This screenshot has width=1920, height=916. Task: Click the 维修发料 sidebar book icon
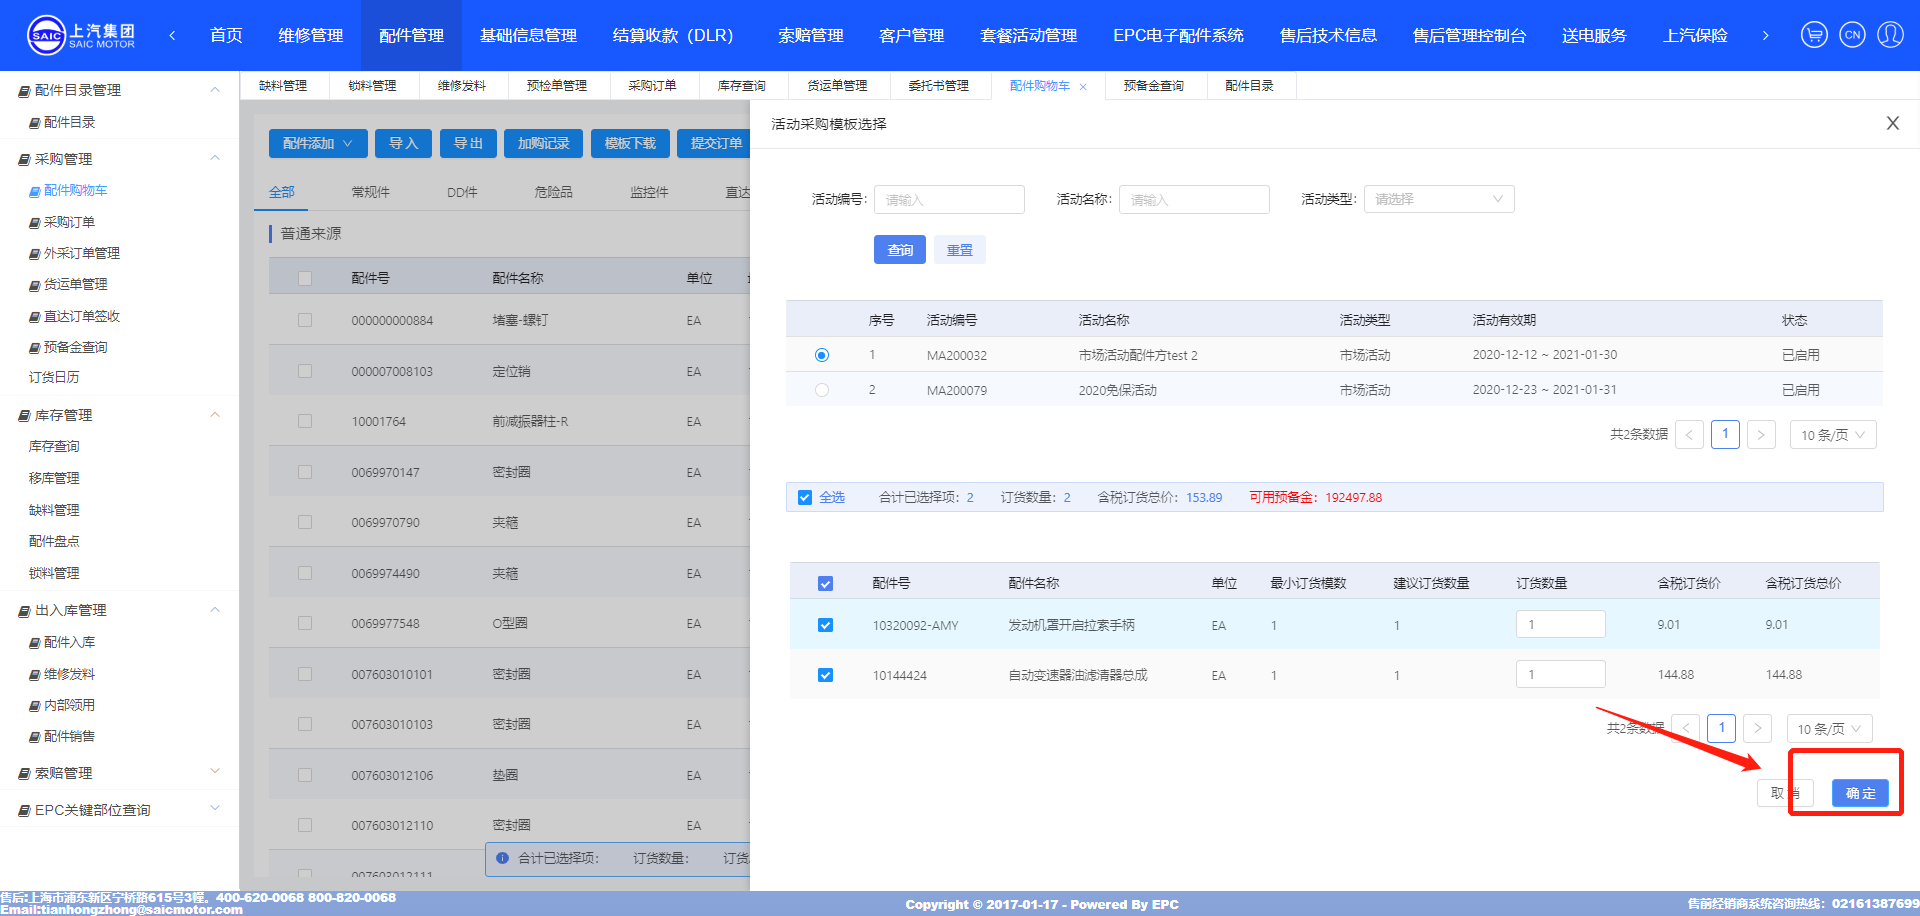point(35,675)
